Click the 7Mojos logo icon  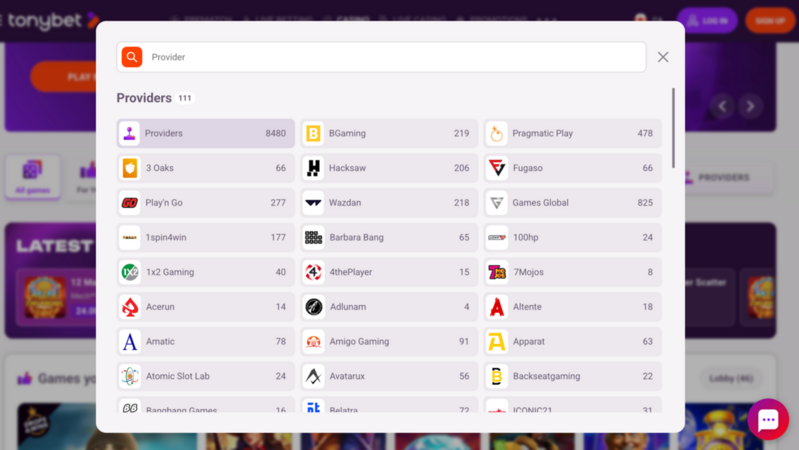(497, 272)
